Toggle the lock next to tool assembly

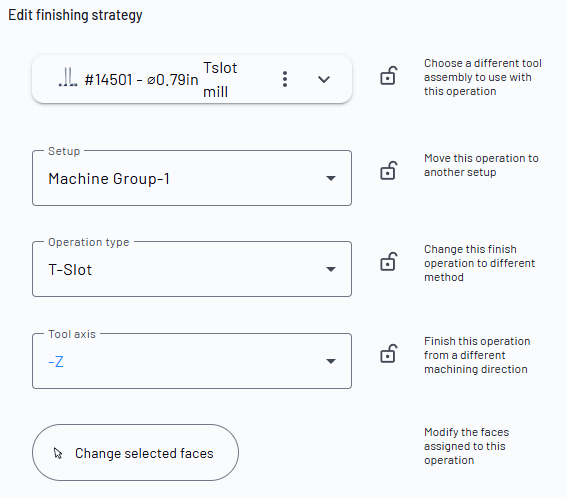tap(389, 76)
